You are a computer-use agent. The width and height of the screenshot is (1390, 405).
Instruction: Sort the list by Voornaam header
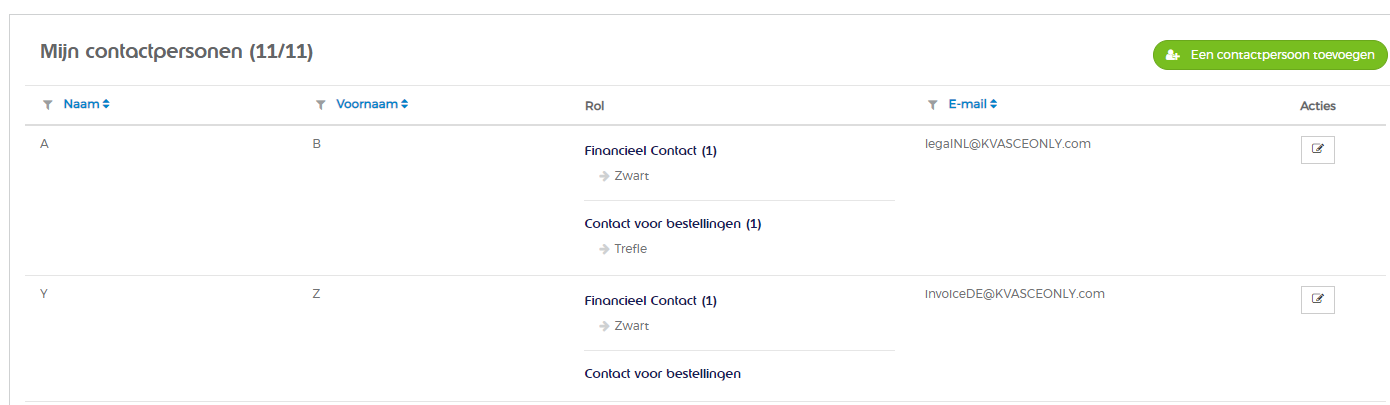(x=367, y=104)
